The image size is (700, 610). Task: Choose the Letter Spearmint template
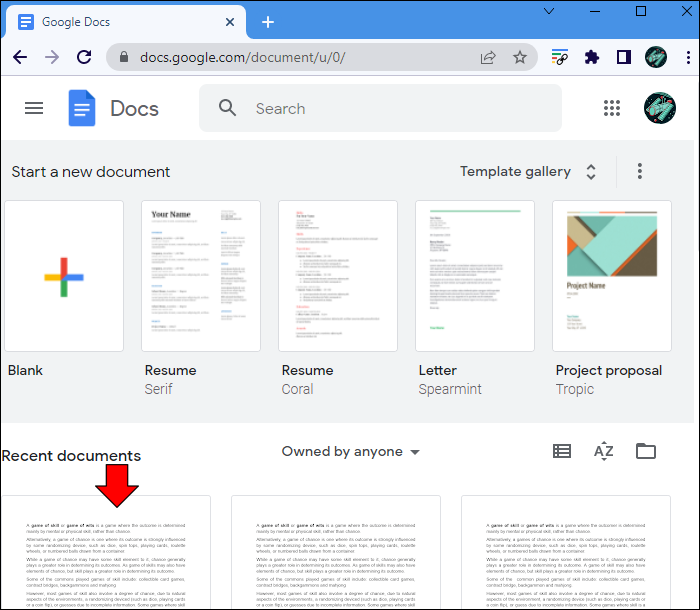pos(475,276)
